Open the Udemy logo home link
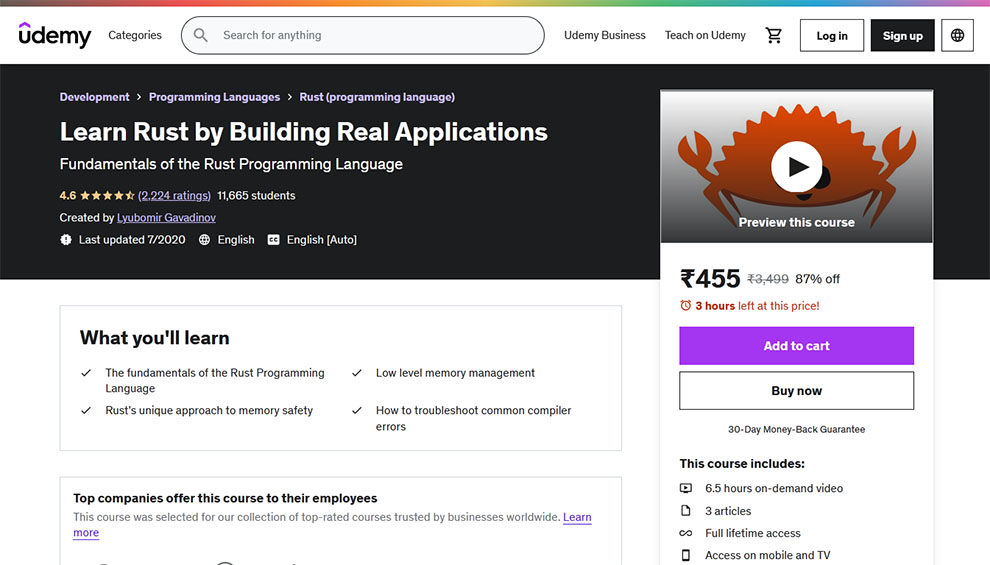 point(55,35)
